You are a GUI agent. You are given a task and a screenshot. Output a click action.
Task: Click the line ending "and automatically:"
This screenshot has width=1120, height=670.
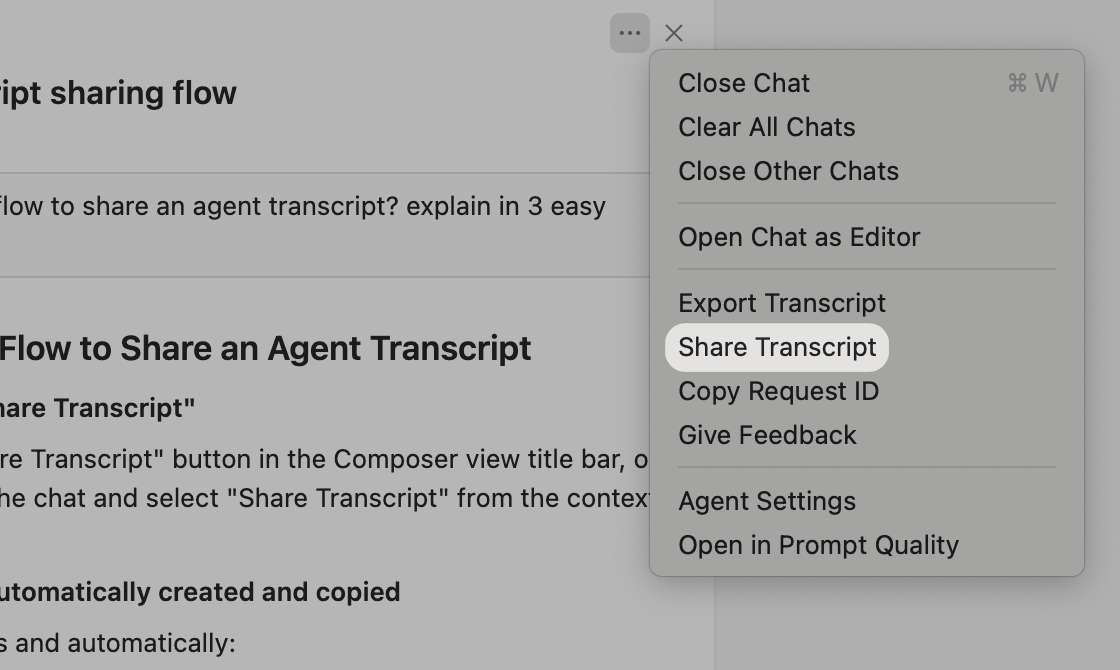pyautogui.click(x=118, y=642)
